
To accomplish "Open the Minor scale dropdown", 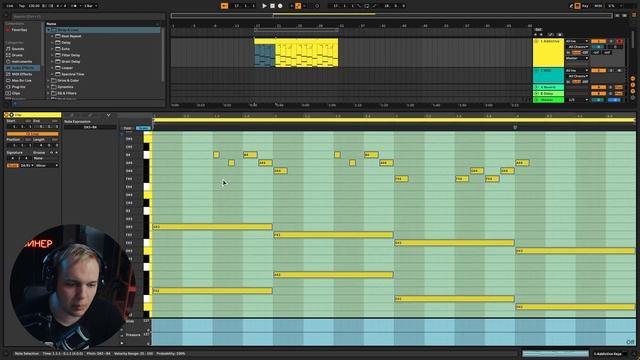I will [x=47, y=165].
